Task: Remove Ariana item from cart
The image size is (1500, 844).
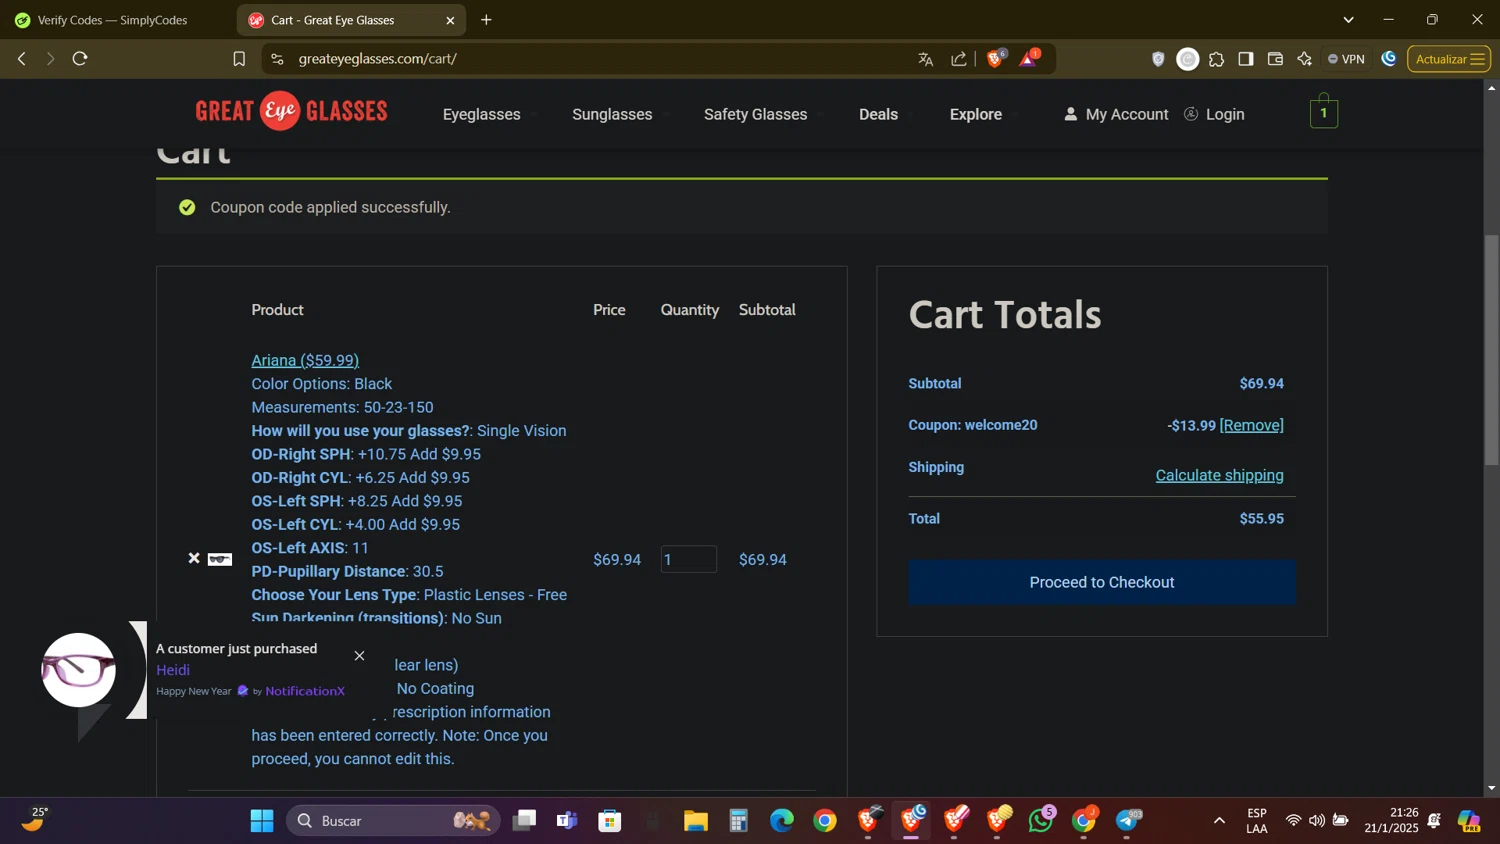Action: pyautogui.click(x=194, y=558)
